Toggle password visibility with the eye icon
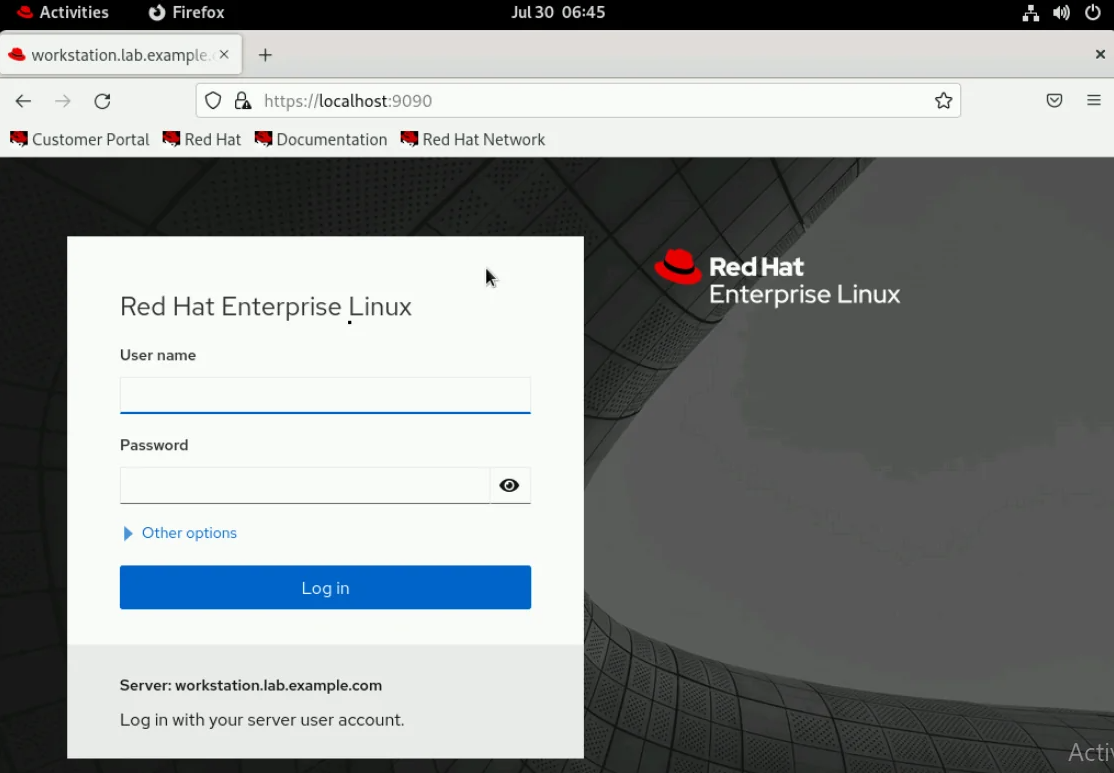 pos(509,485)
